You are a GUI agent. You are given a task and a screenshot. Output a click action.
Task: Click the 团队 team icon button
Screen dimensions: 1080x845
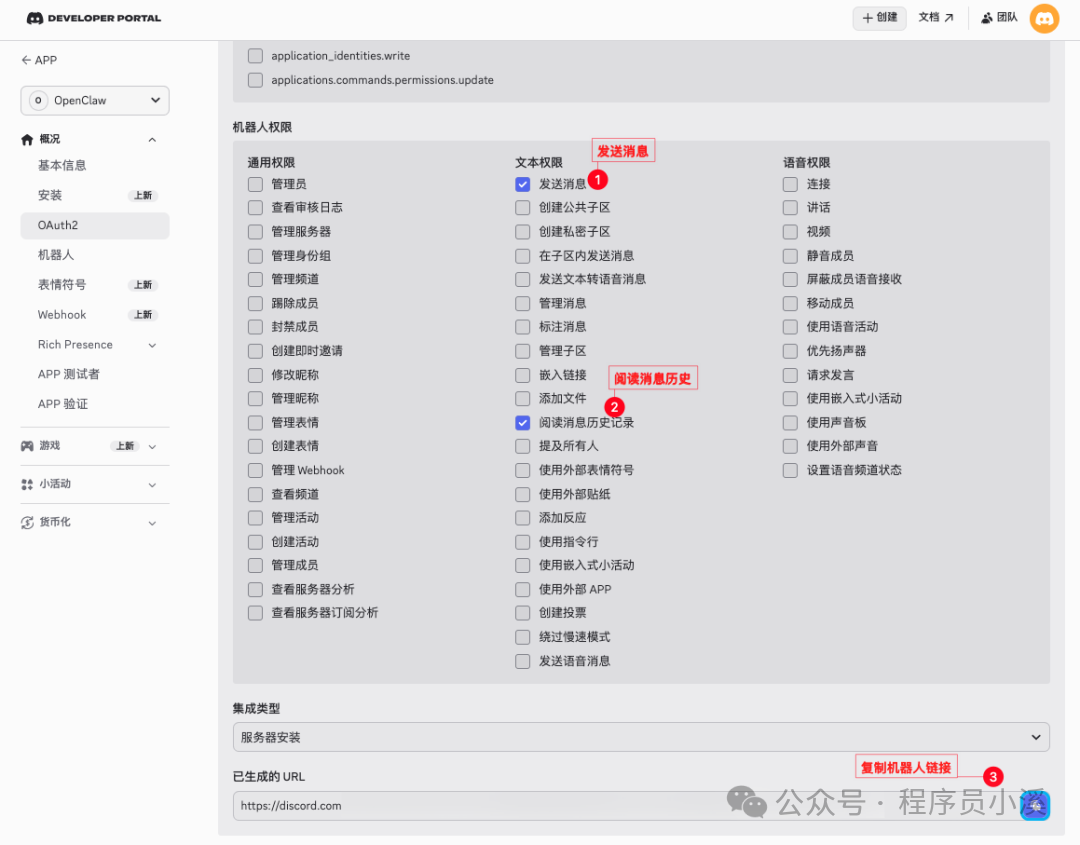click(x=999, y=17)
